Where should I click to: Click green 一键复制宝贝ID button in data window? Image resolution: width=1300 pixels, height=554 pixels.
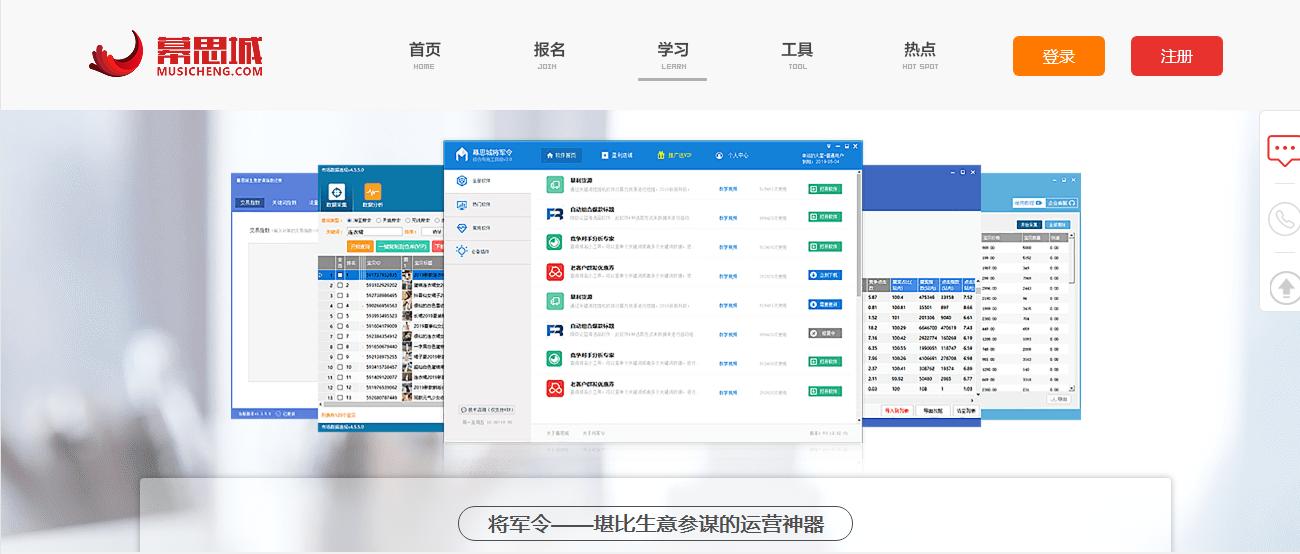[x=403, y=246]
